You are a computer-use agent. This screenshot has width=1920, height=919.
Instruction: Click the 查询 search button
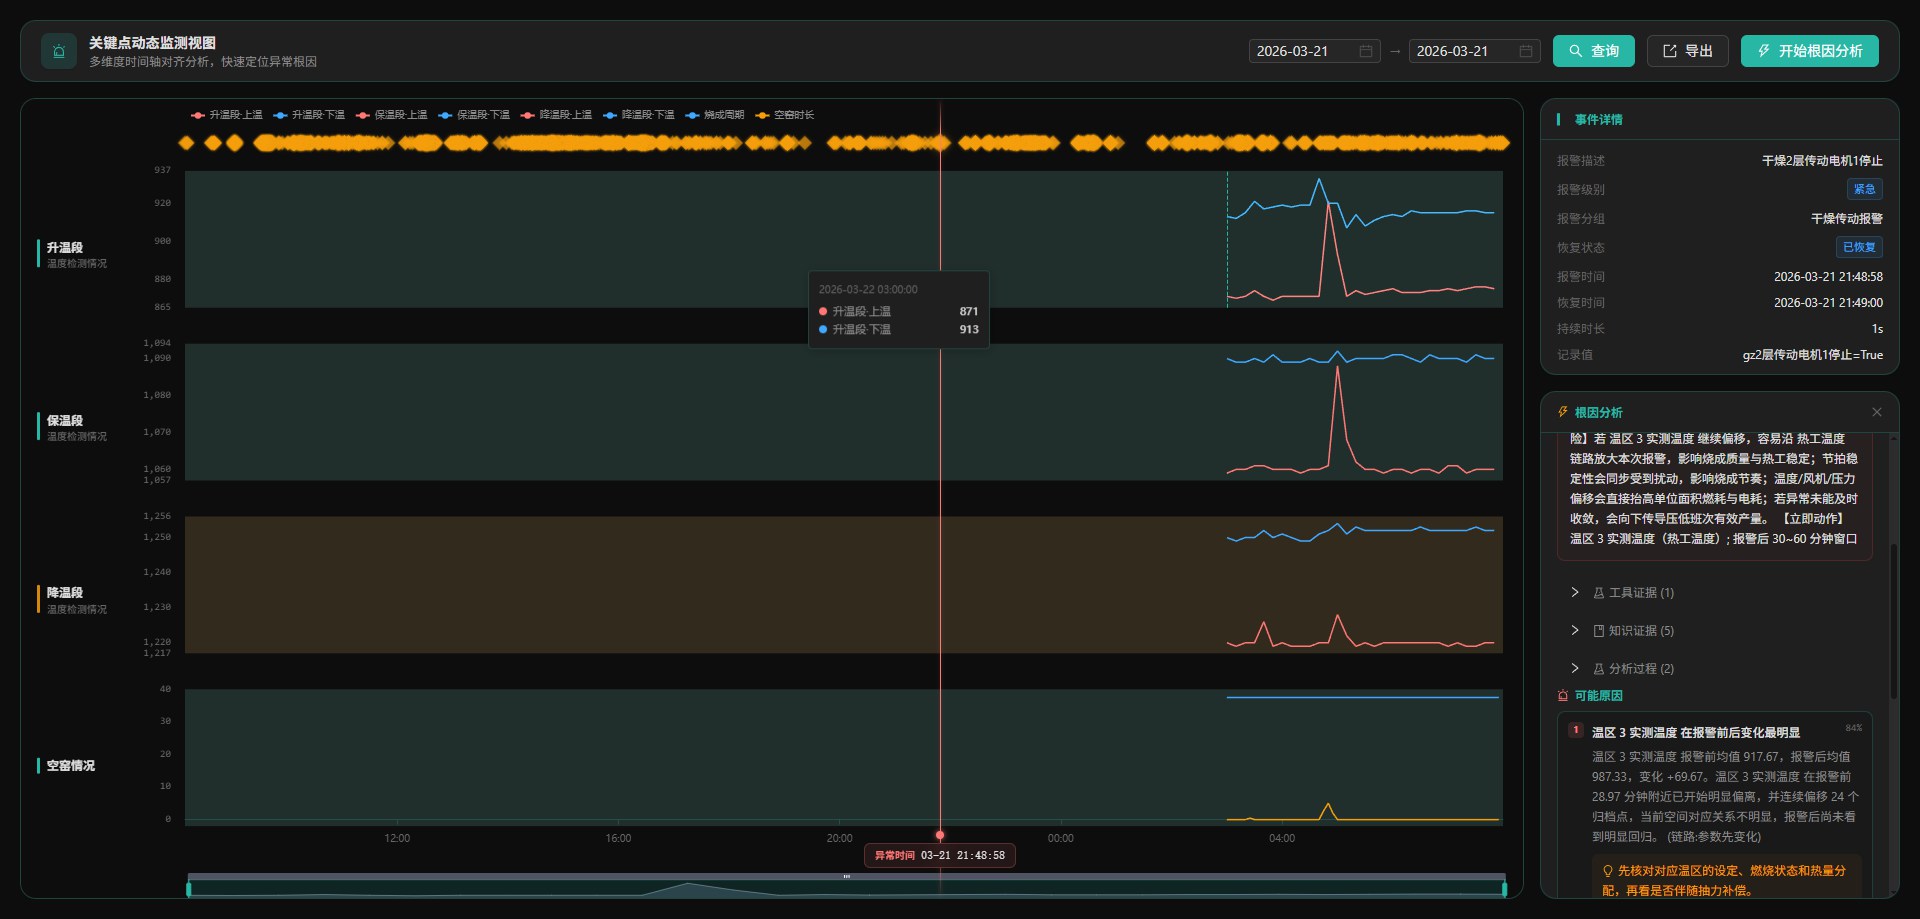[x=1593, y=51]
